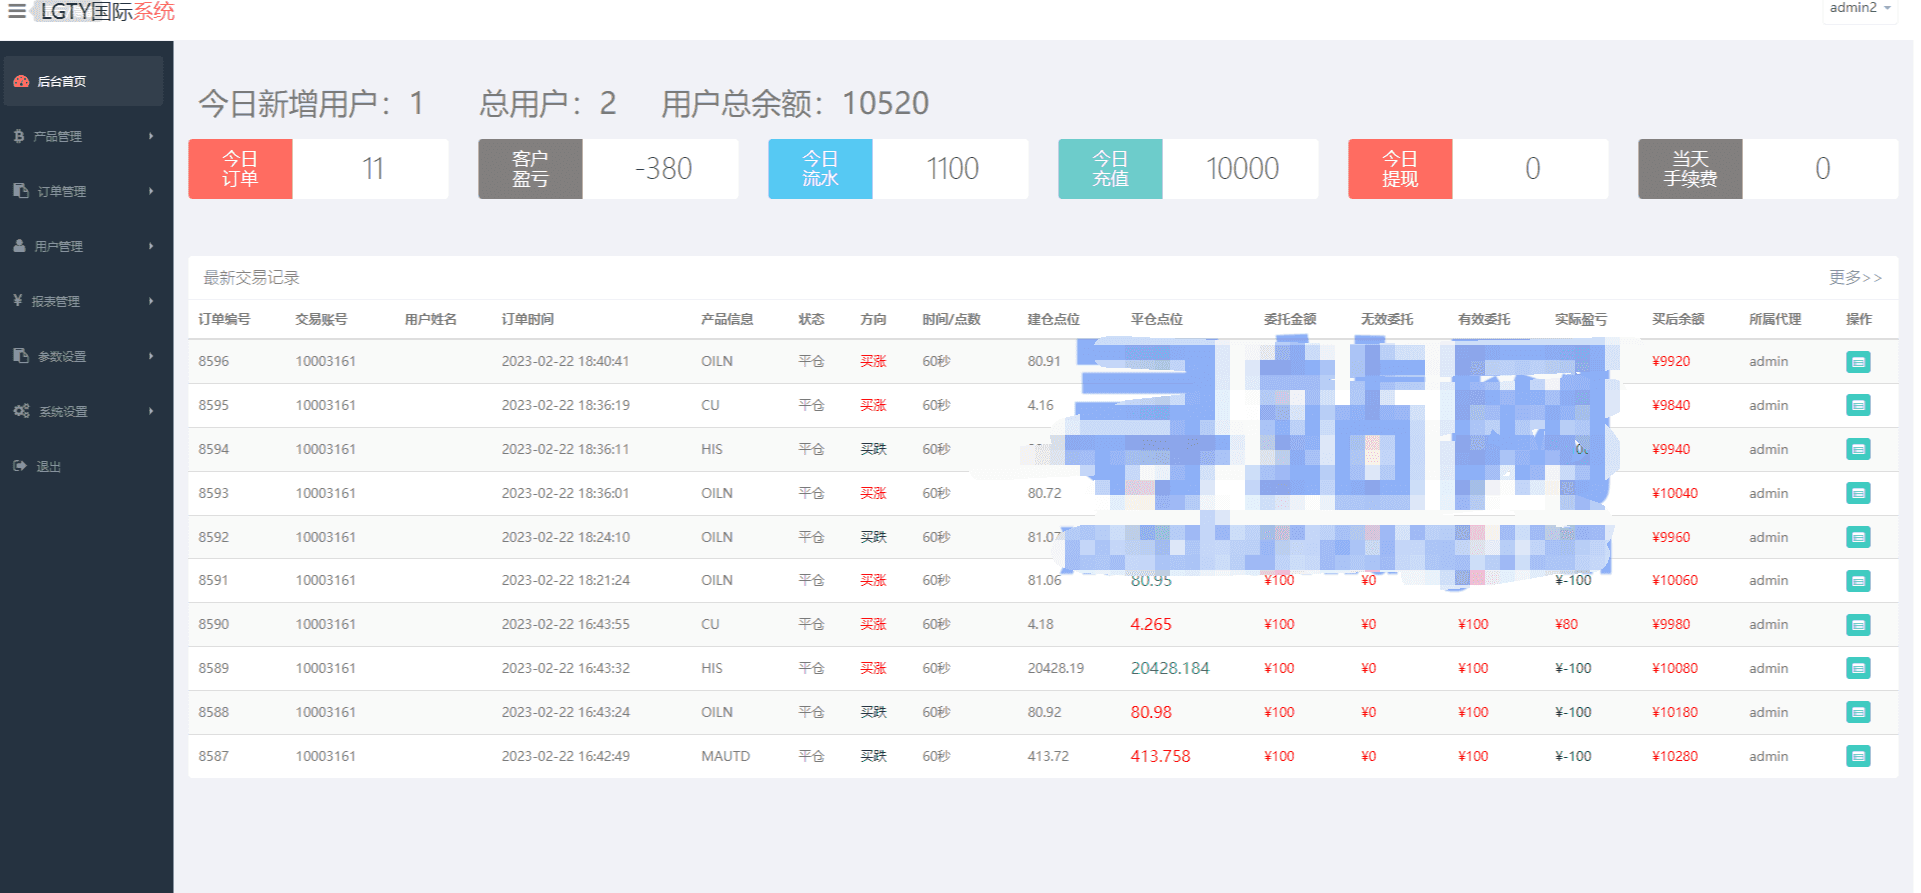1921x893 pixels.
Task: Click the 用户总余额: 10520 text
Action: point(795,103)
